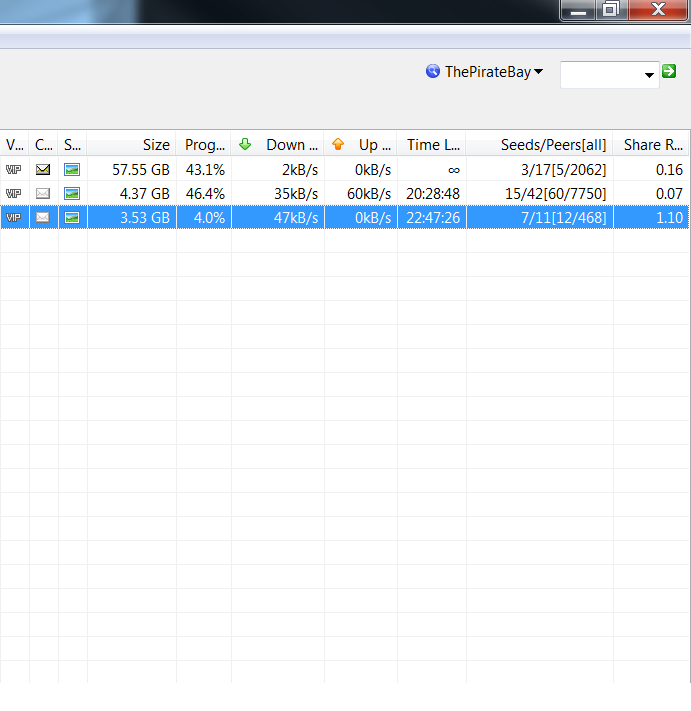Sort by the Seeds/Peers[all] column header
Image resolution: width=691 pixels, height=711 pixels.
point(540,144)
